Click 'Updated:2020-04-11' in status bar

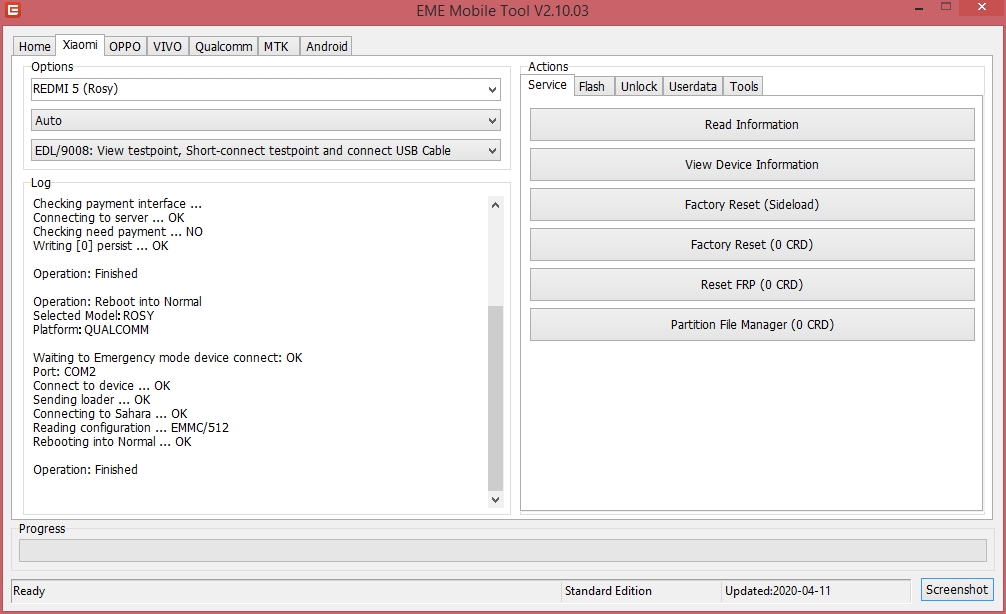778,591
